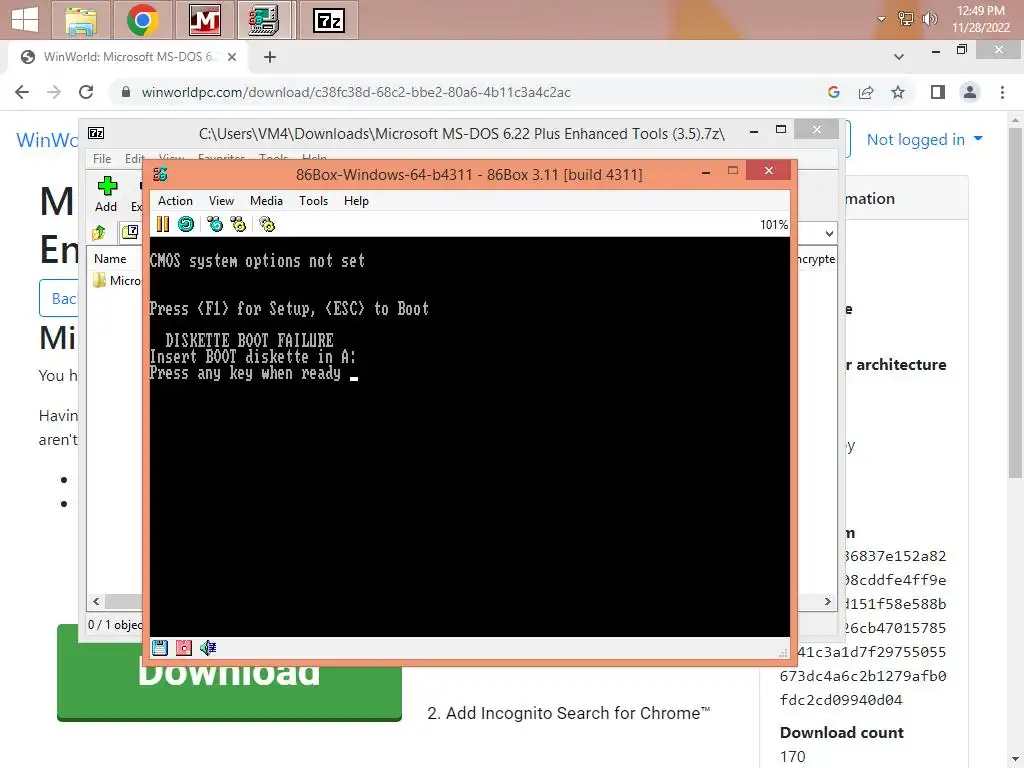Open the Tools menu in 86Box
The height and width of the screenshot is (768, 1024).
tap(313, 200)
